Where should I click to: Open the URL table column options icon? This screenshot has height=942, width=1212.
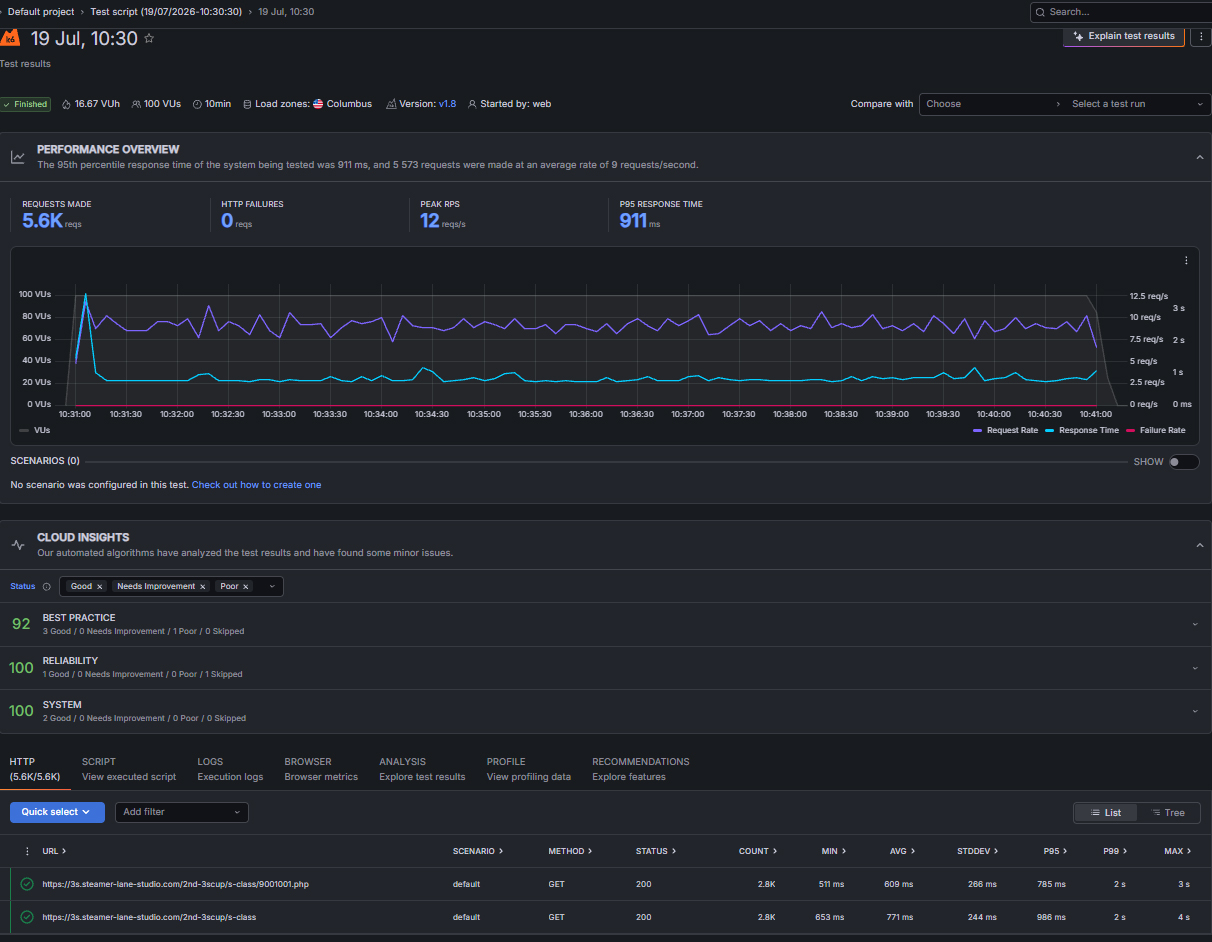pyautogui.click(x=27, y=851)
